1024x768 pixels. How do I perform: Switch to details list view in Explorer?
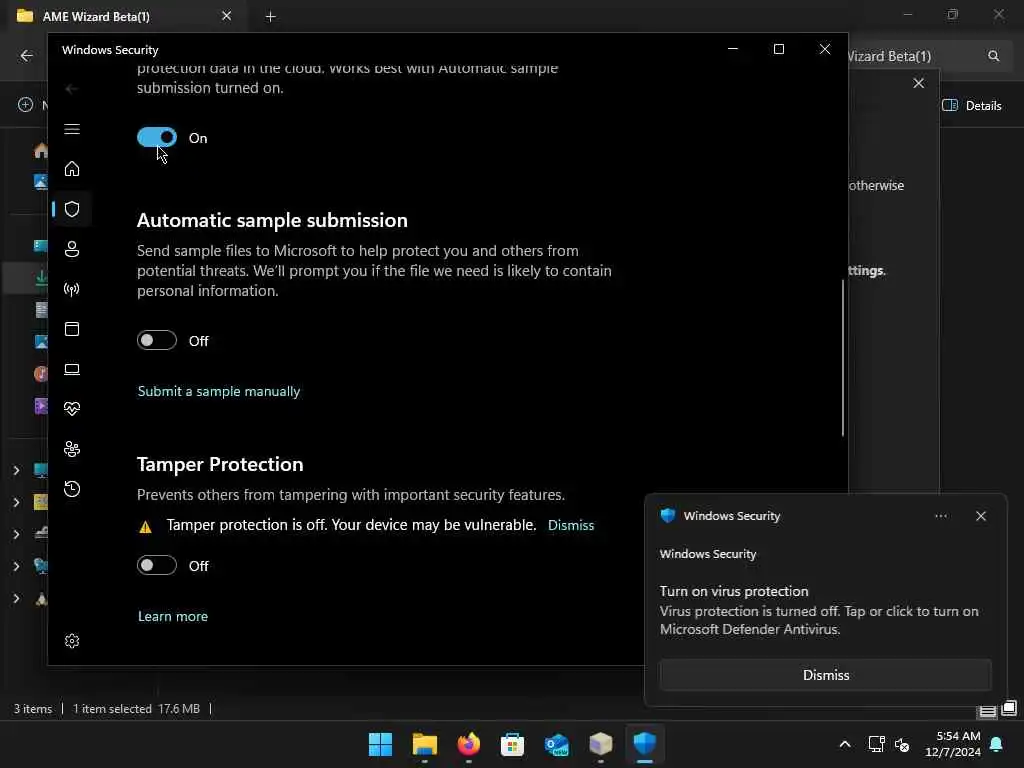click(987, 711)
